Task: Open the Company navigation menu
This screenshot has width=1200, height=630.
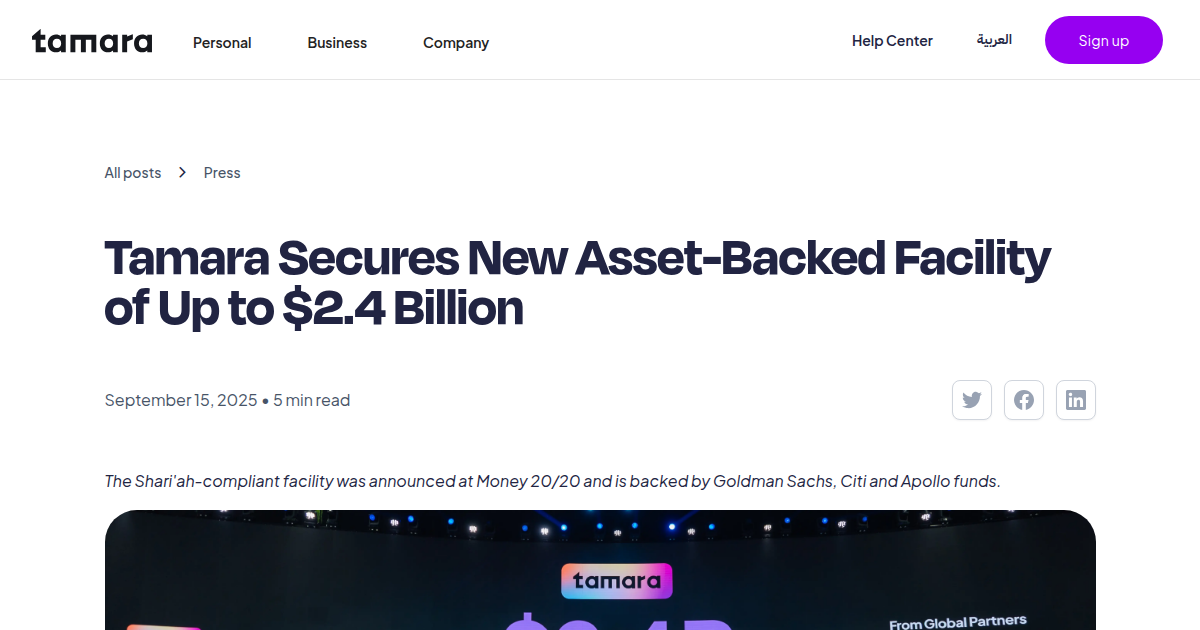Action: click(456, 42)
